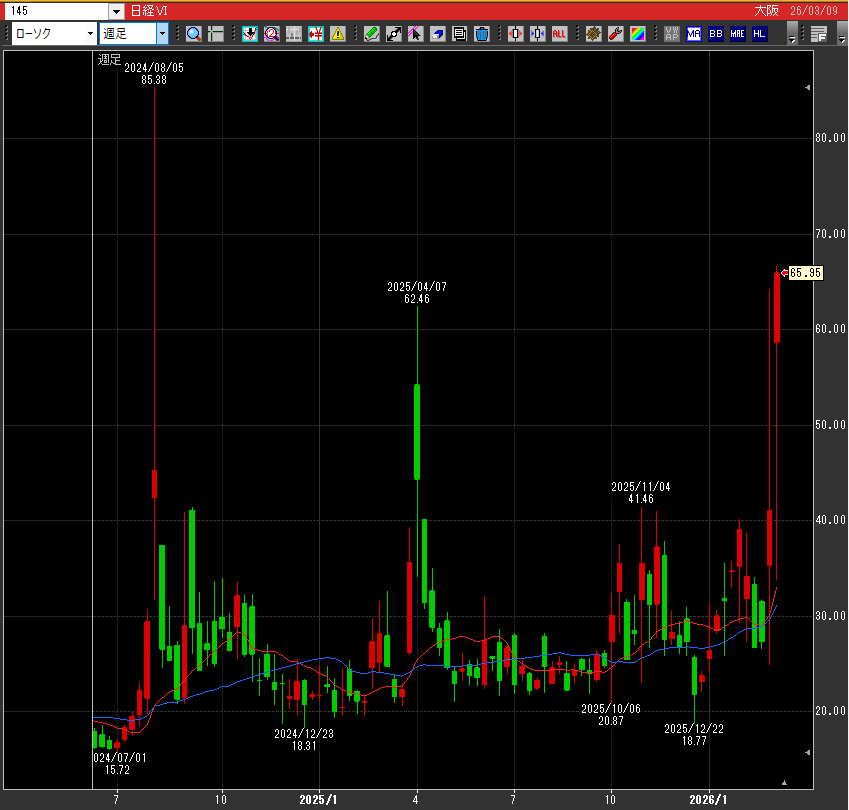Open the red wrench settings tool
Viewport: 849px width, 810px height.
point(616,34)
